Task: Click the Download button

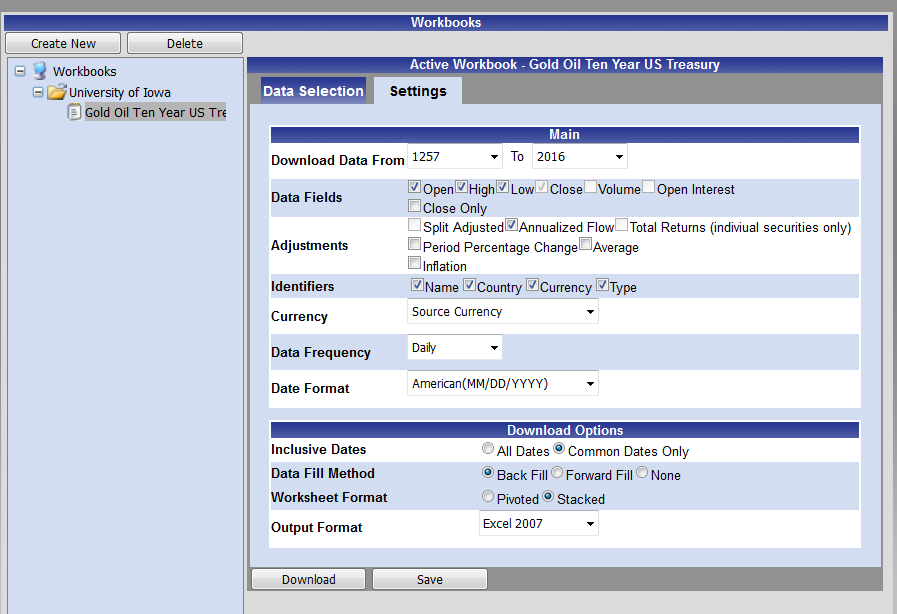Action: click(x=308, y=580)
